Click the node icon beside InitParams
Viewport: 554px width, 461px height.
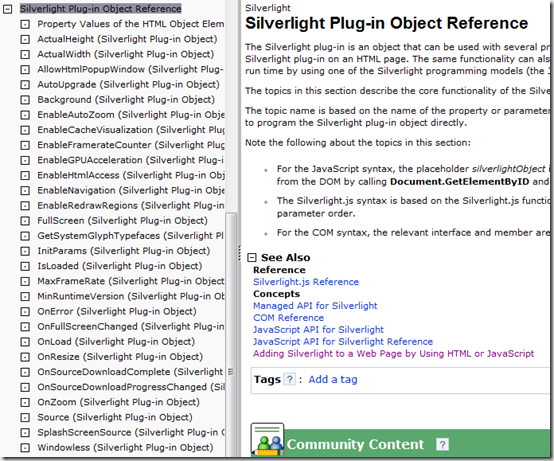point(25,251)
